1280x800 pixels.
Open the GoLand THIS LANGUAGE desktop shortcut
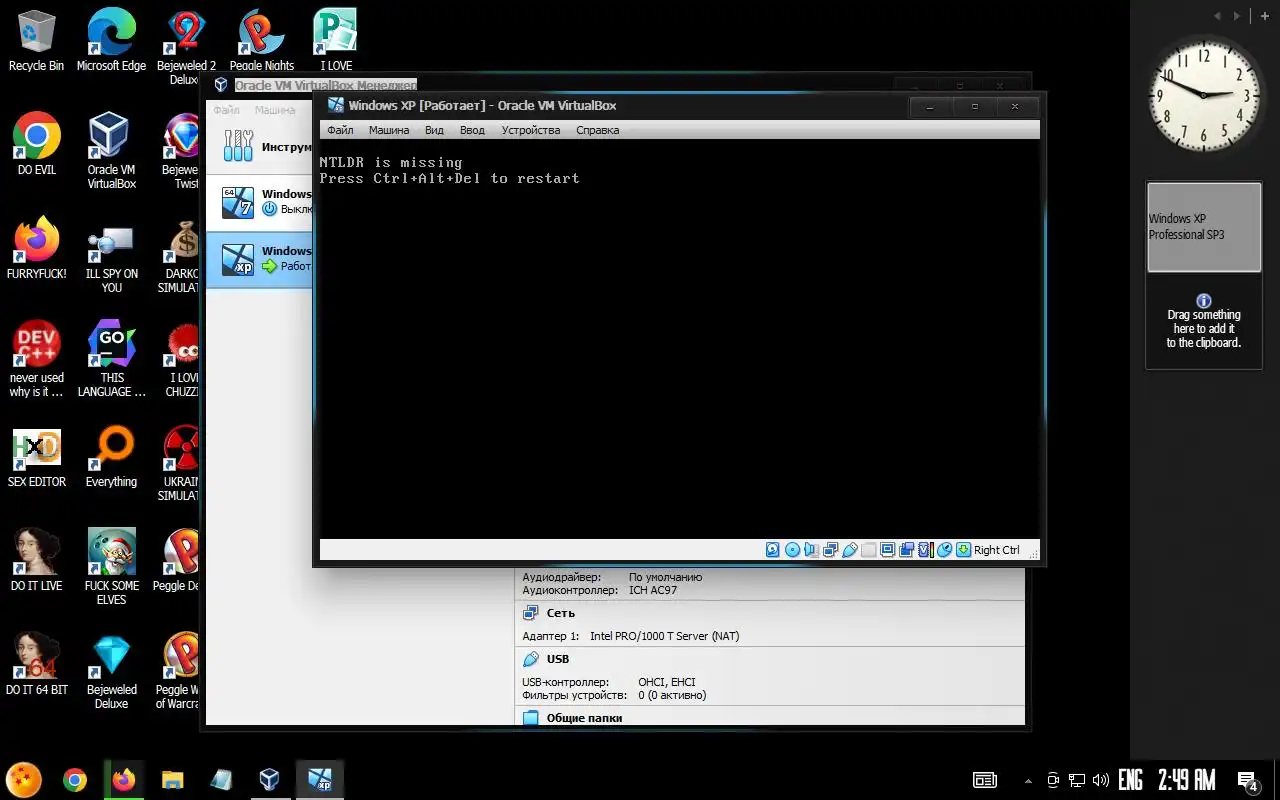111,358
